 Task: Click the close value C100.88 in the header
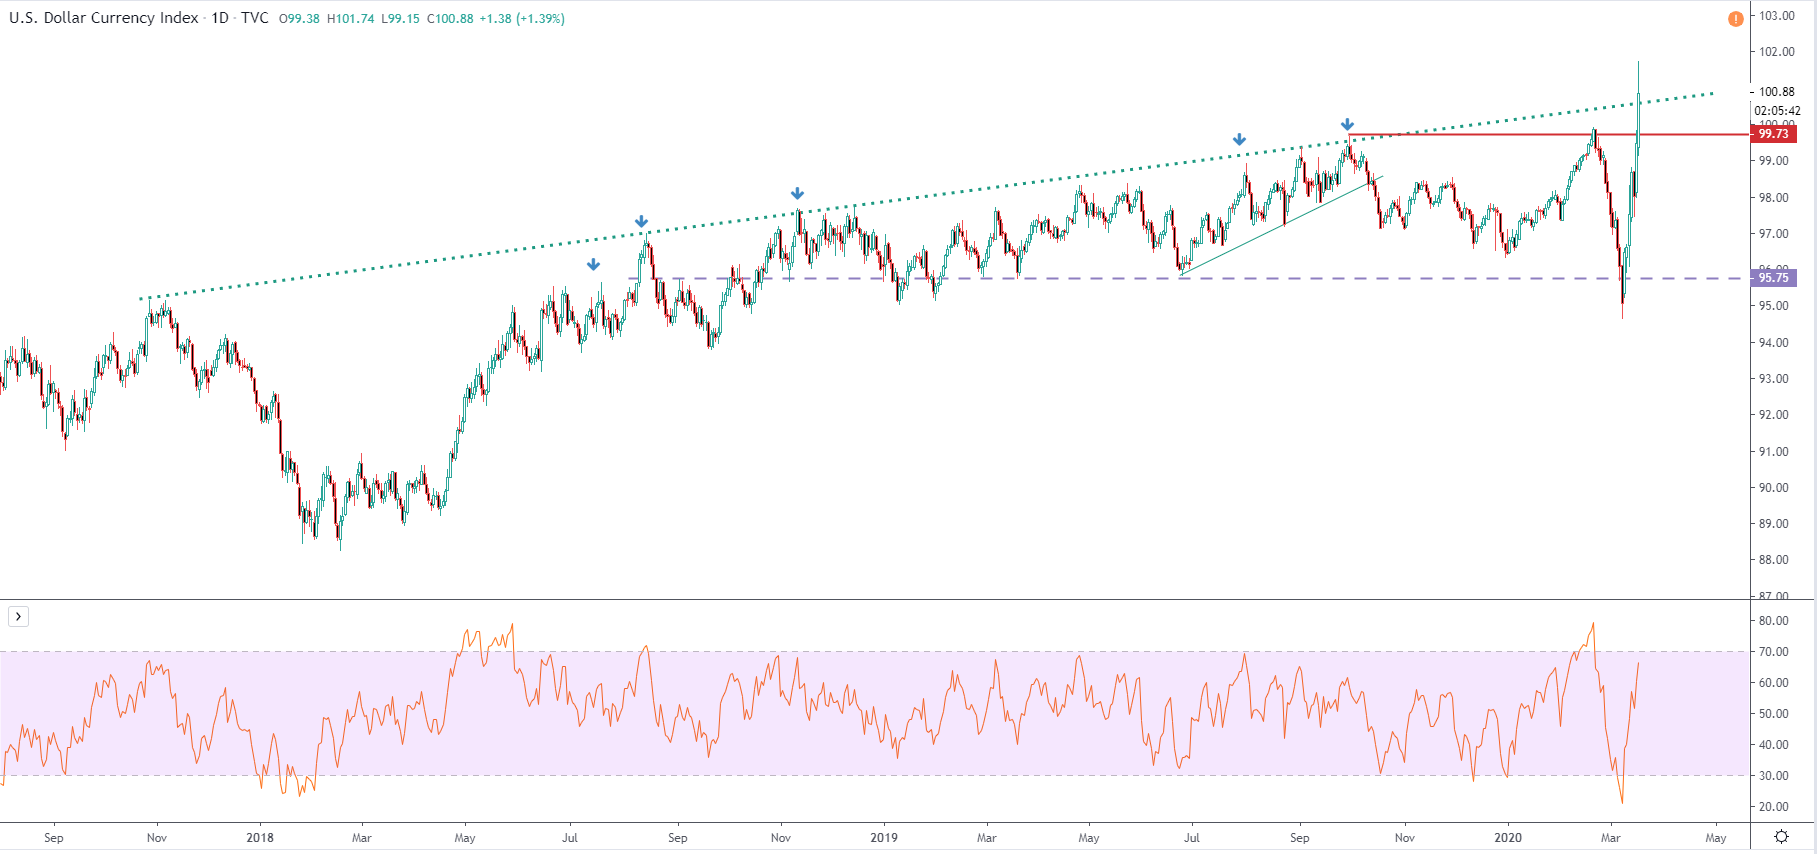pos(450,19)
